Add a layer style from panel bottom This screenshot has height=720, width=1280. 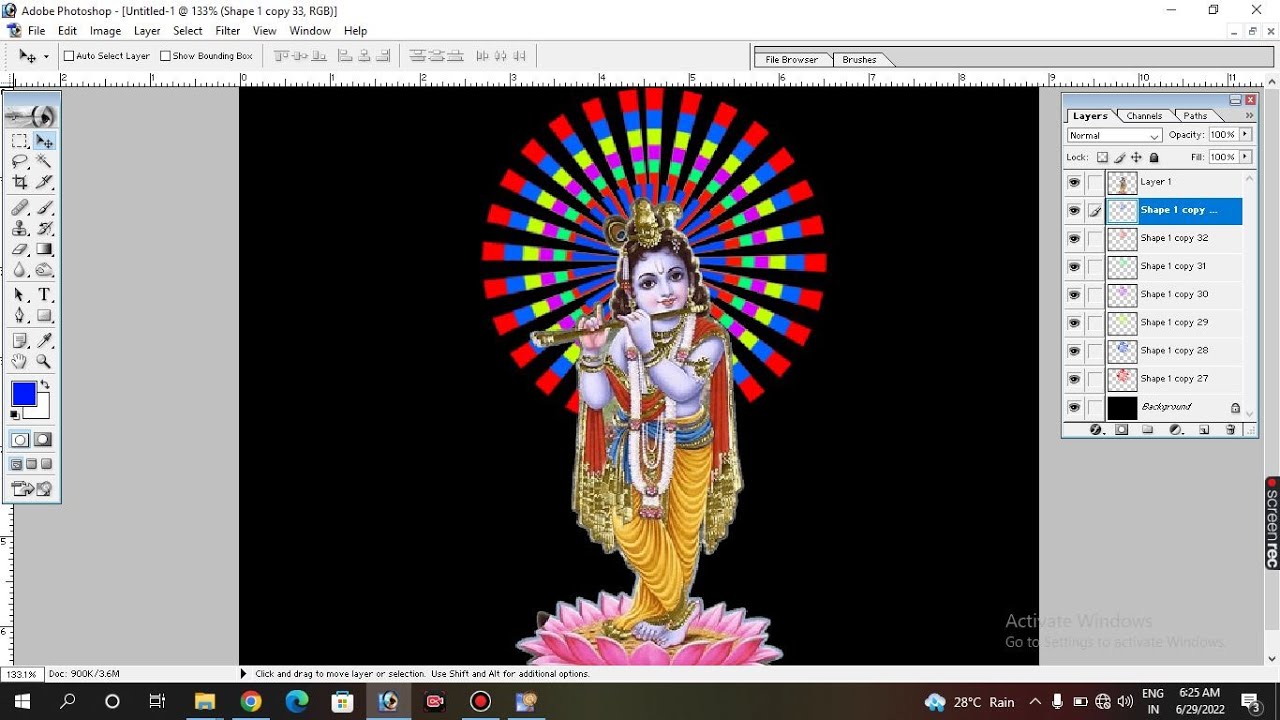1095,430
